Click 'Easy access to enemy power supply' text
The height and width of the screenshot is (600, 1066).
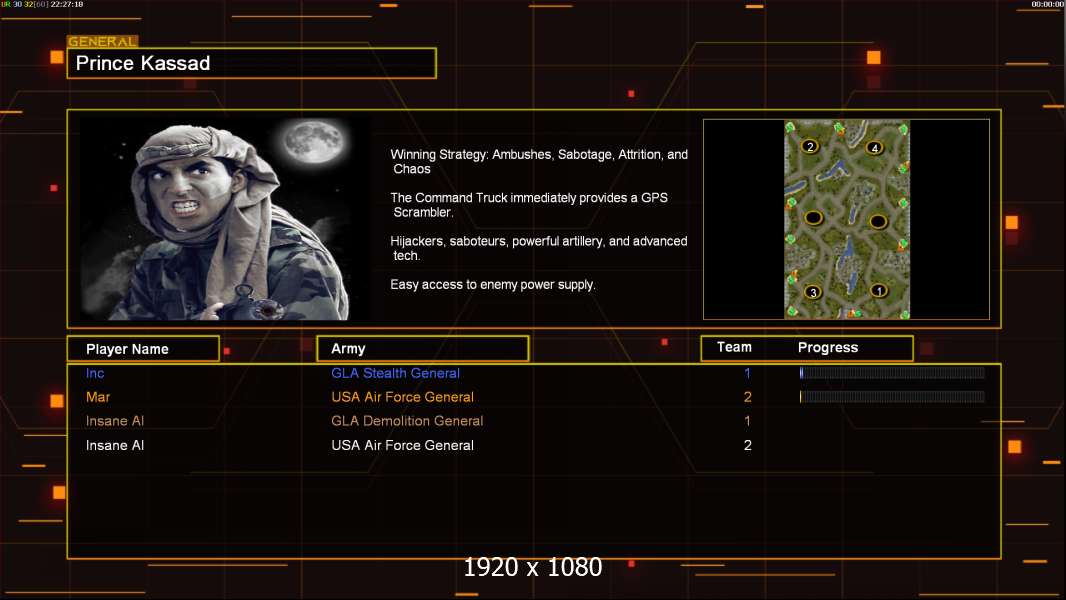point(493,285)
